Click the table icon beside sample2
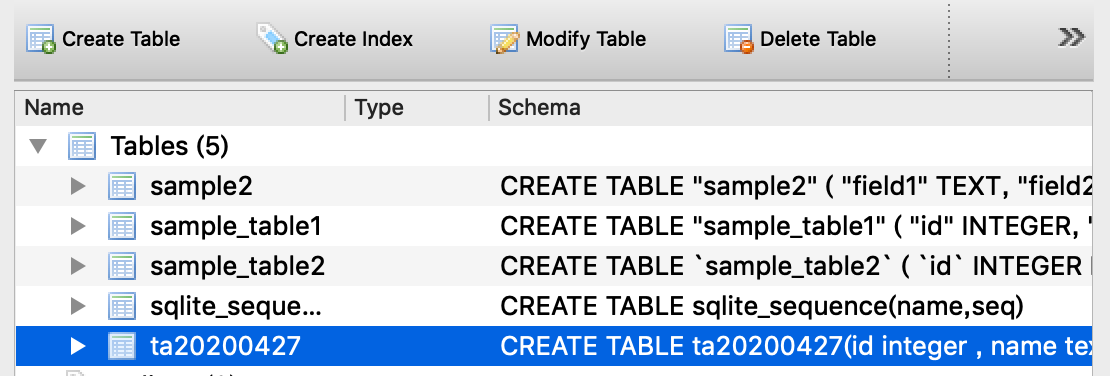 pos(122,187)
